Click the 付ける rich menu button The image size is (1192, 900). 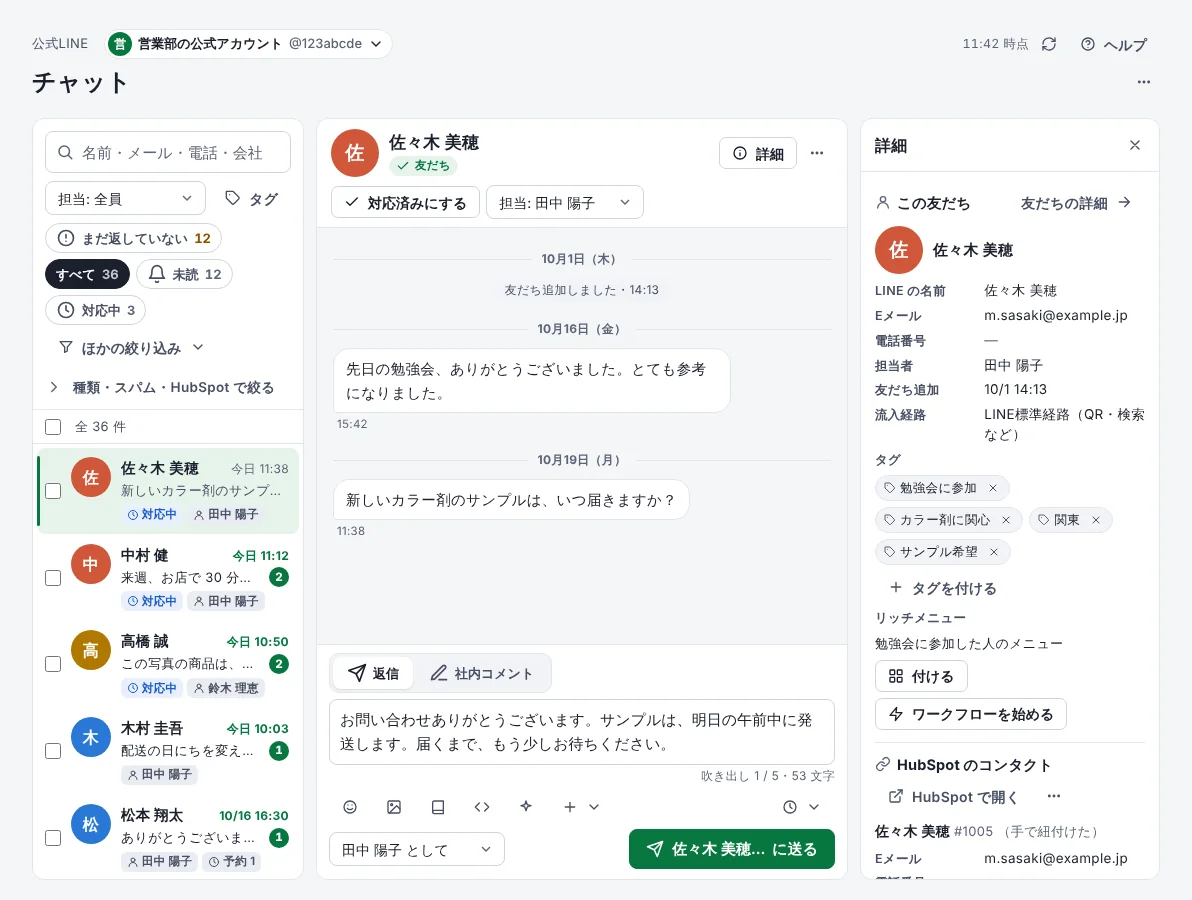[921, 677]
